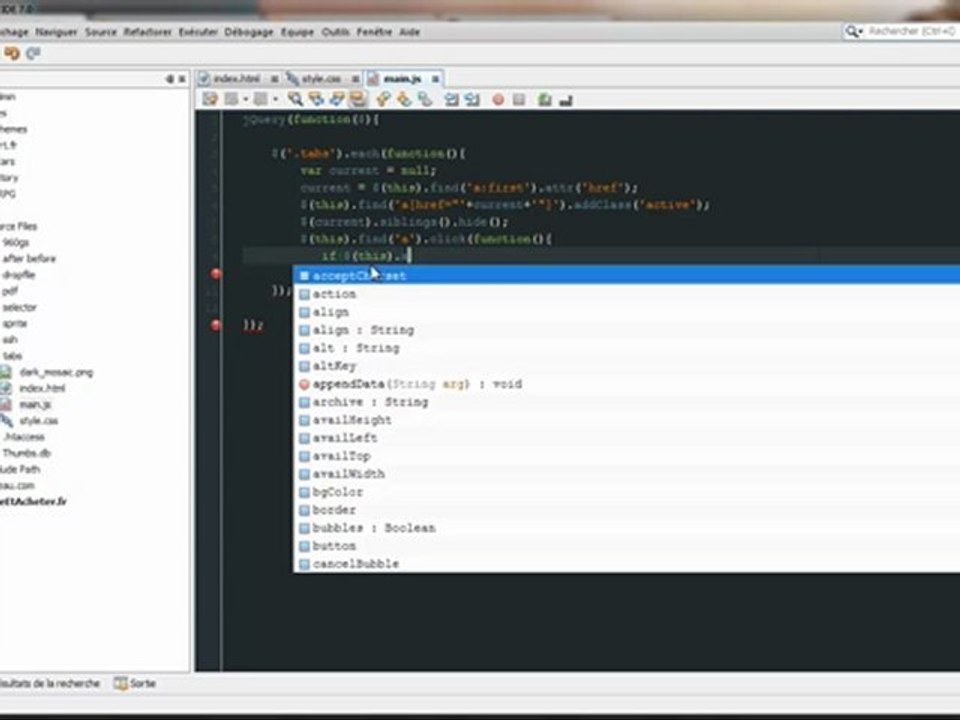
Task: Select style.css in project tree
Action: click(x=39, y=421)
